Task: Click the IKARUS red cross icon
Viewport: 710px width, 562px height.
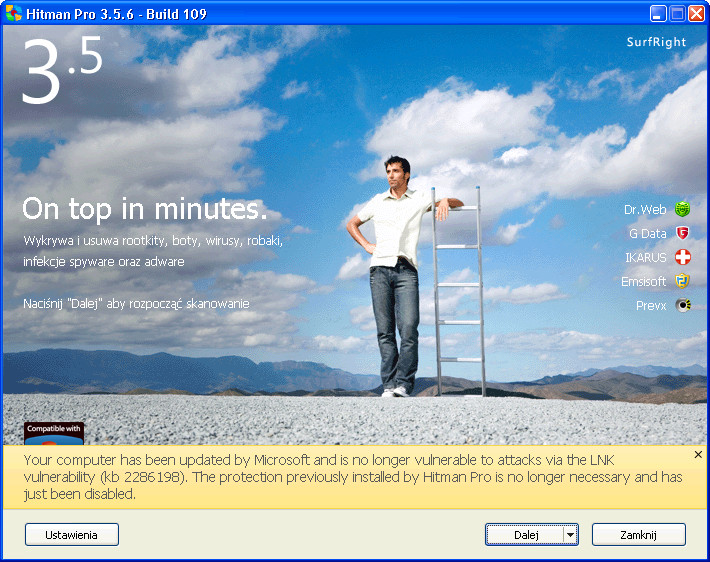Action: coord(683,257)
